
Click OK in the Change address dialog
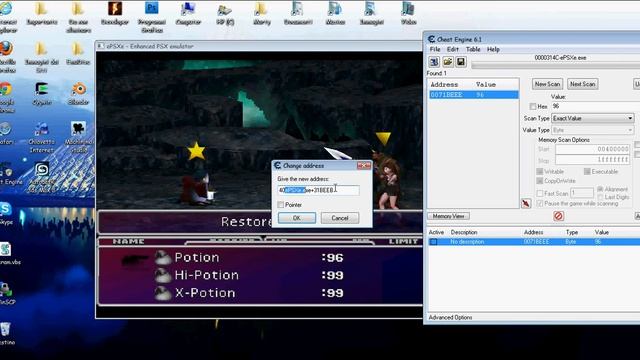297,218
